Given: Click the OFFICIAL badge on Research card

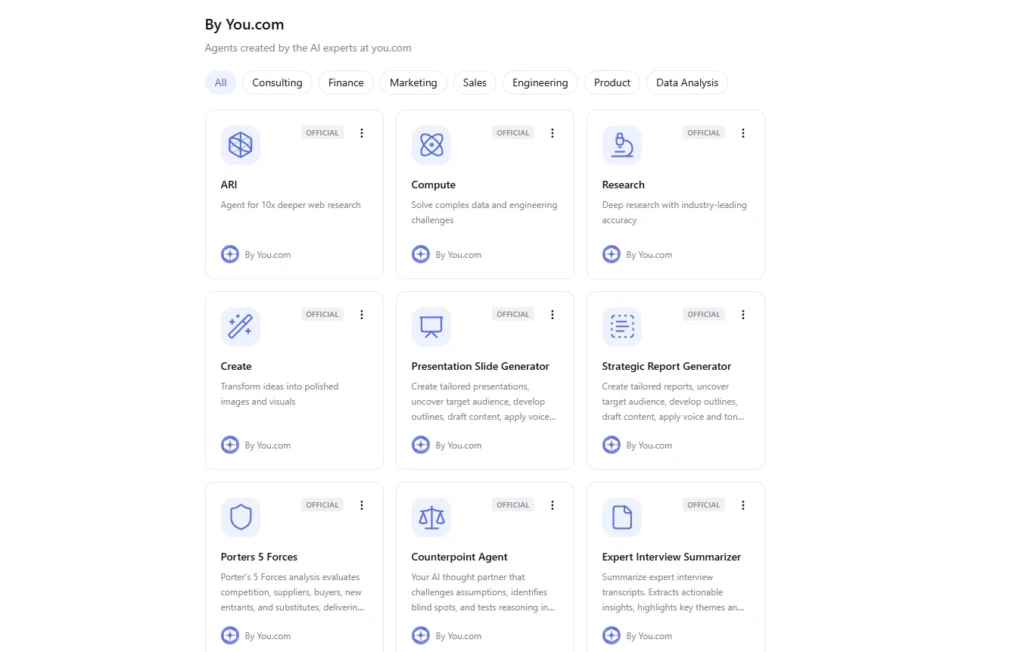Looking at the screenshot, I should pos(703,133).
